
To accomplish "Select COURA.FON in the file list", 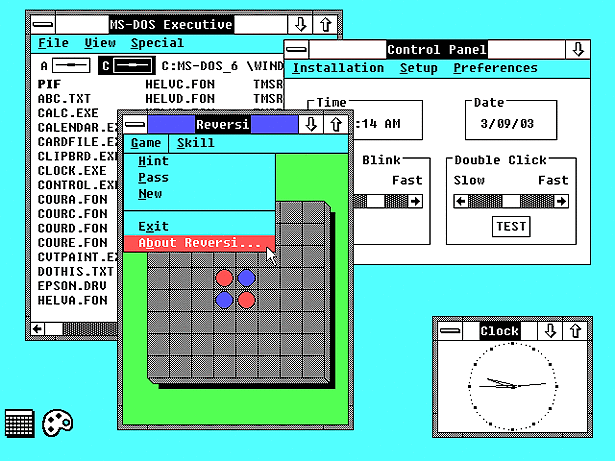I will 73,199.
